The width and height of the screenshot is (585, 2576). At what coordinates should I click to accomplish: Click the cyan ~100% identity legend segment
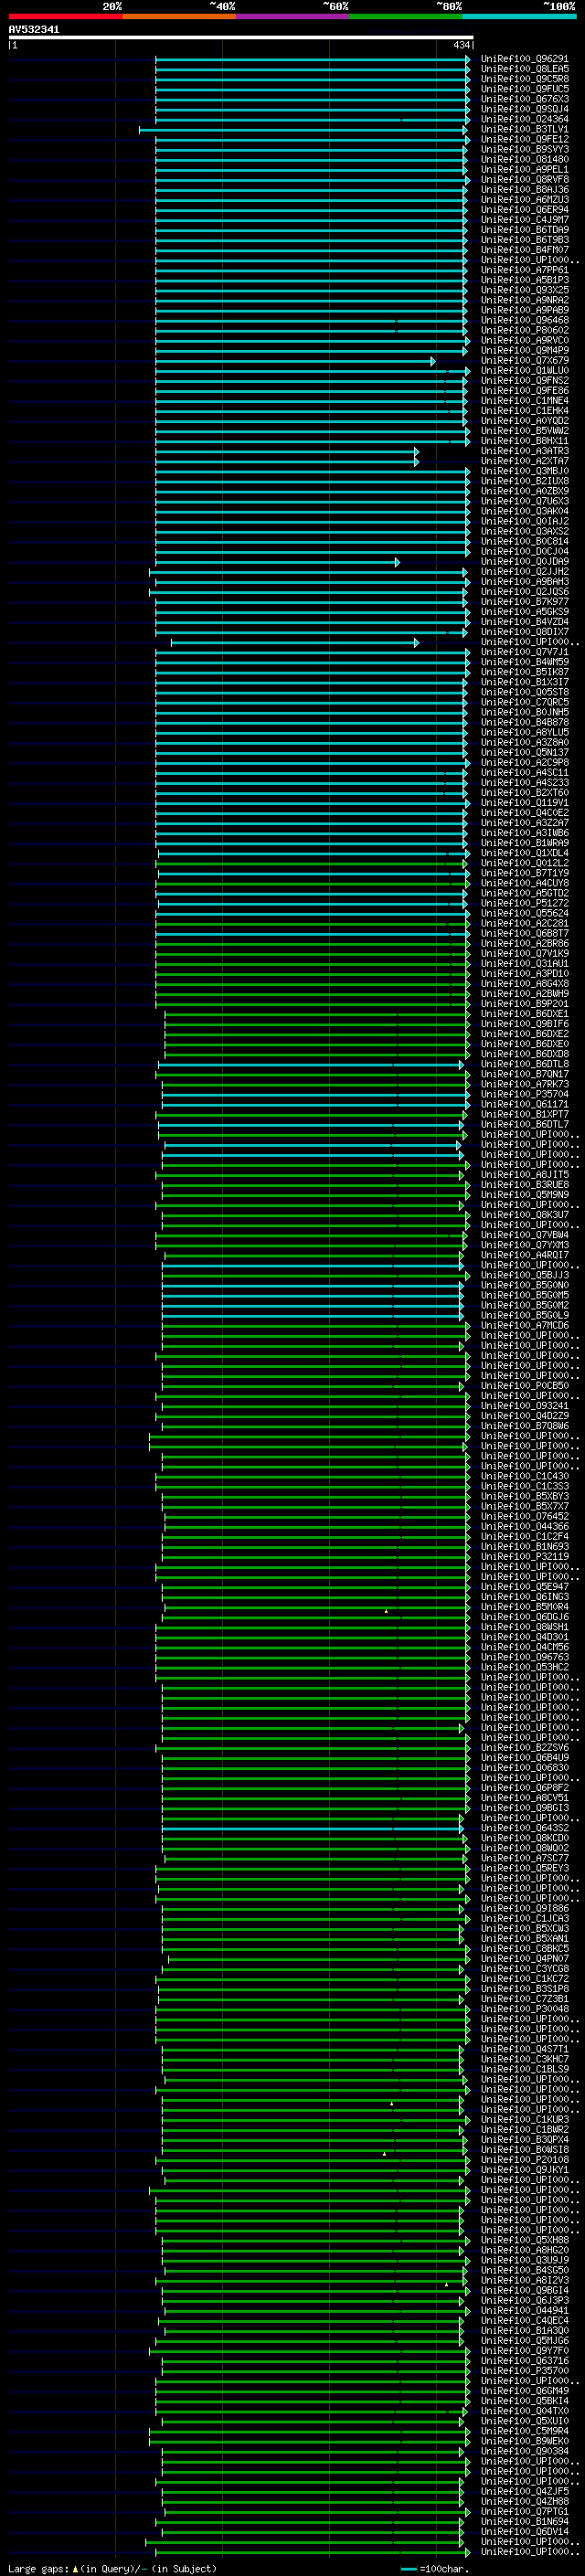(x=519, y=16)
